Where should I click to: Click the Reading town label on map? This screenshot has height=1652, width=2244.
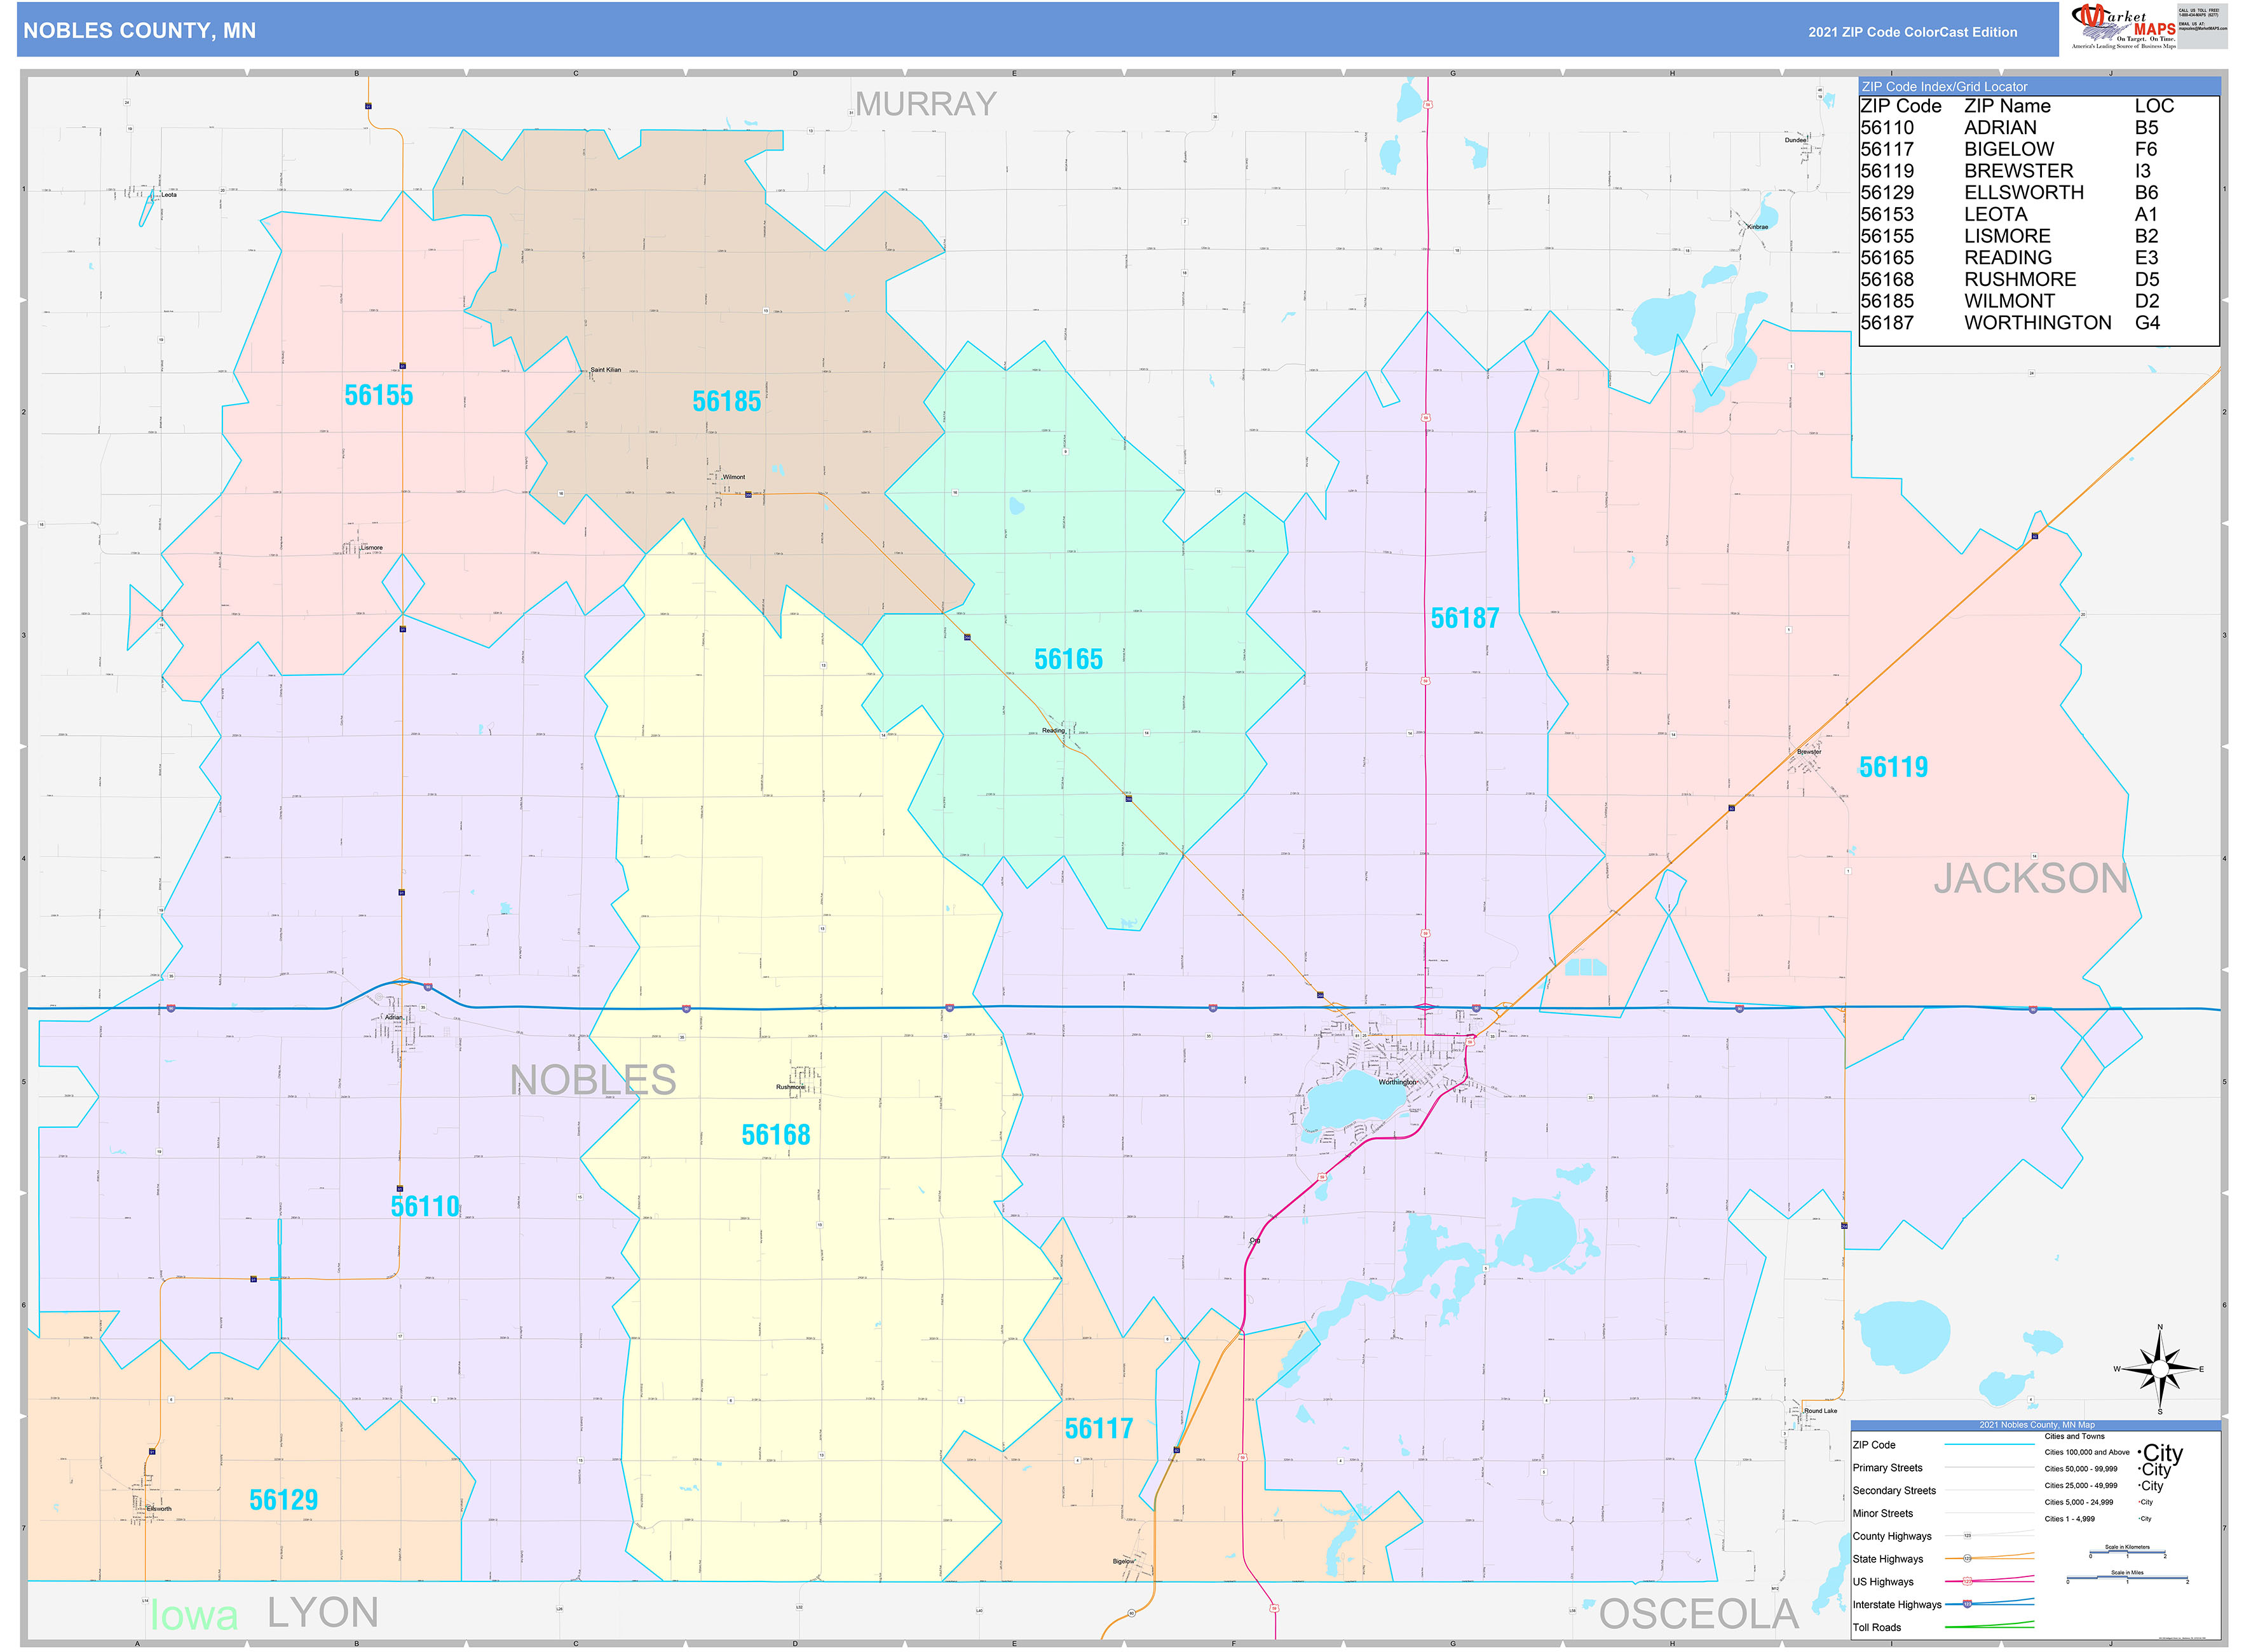pyautogui.click(x=1053, y=730)
